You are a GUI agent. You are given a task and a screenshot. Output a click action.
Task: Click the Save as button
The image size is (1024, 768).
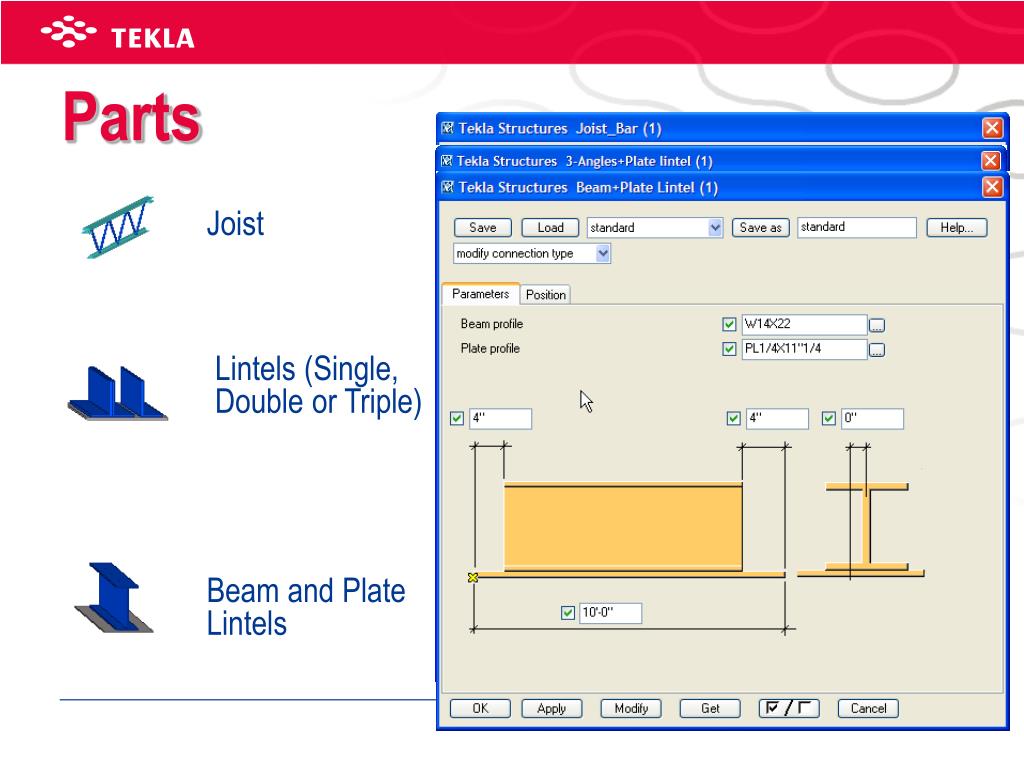point(761,227)
